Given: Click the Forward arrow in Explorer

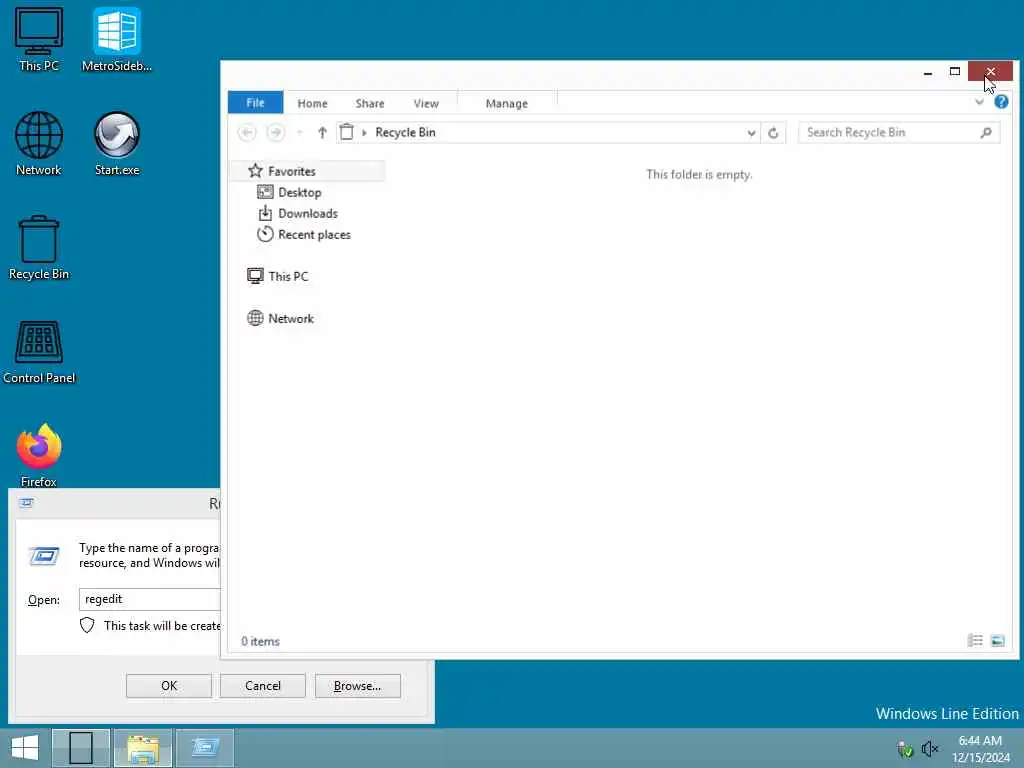Looking at the screenshot, I should pos(276,133).
